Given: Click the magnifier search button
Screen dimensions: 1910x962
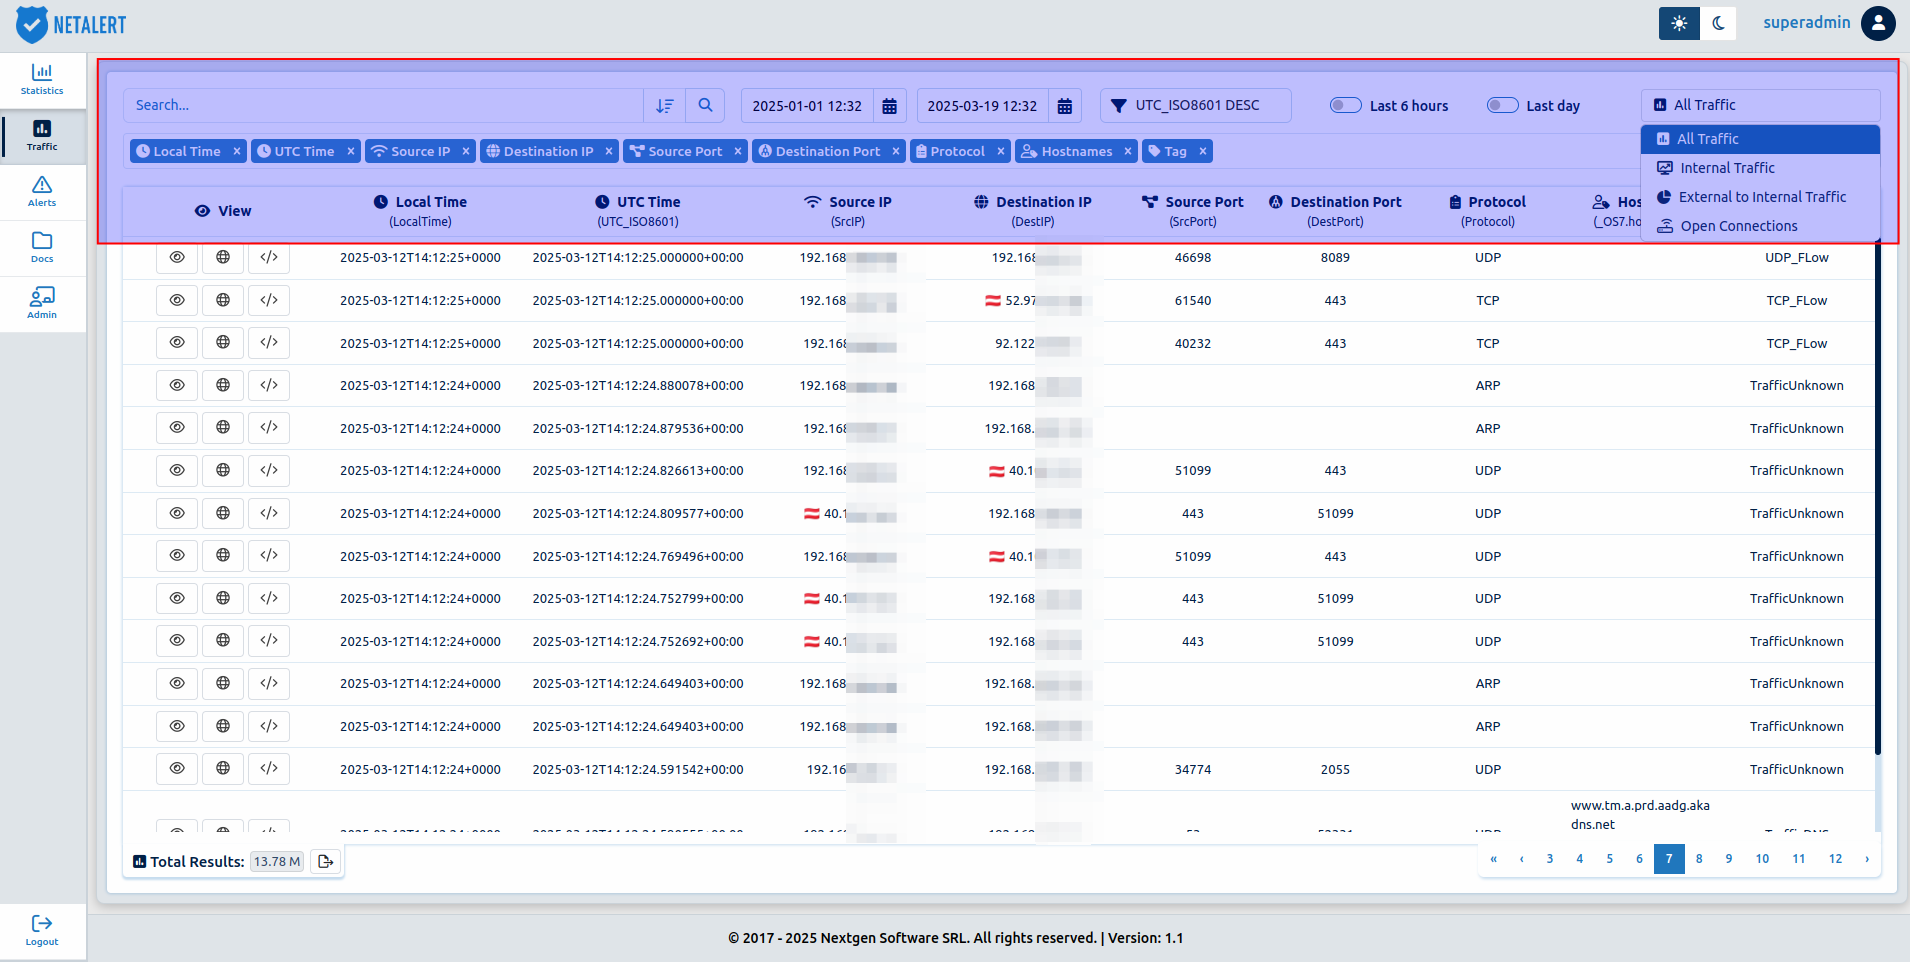Looking at the screenshot, I should coord(706,105).
